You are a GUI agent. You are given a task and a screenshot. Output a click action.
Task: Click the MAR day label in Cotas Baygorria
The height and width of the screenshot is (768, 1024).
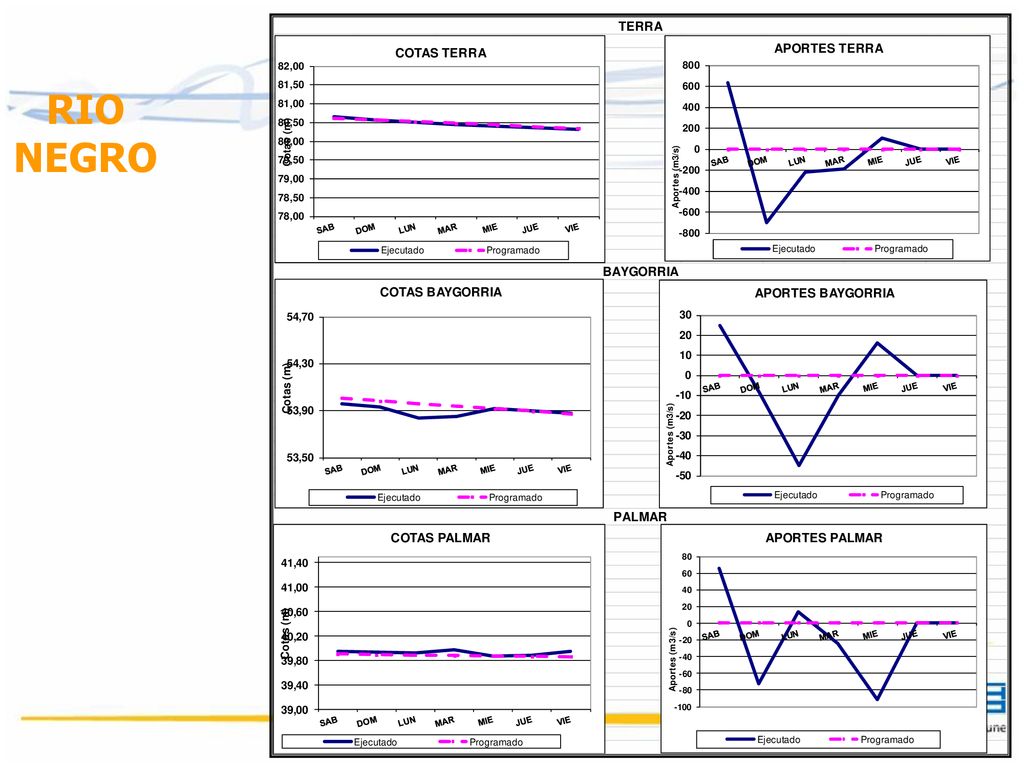tap(447, 470)
